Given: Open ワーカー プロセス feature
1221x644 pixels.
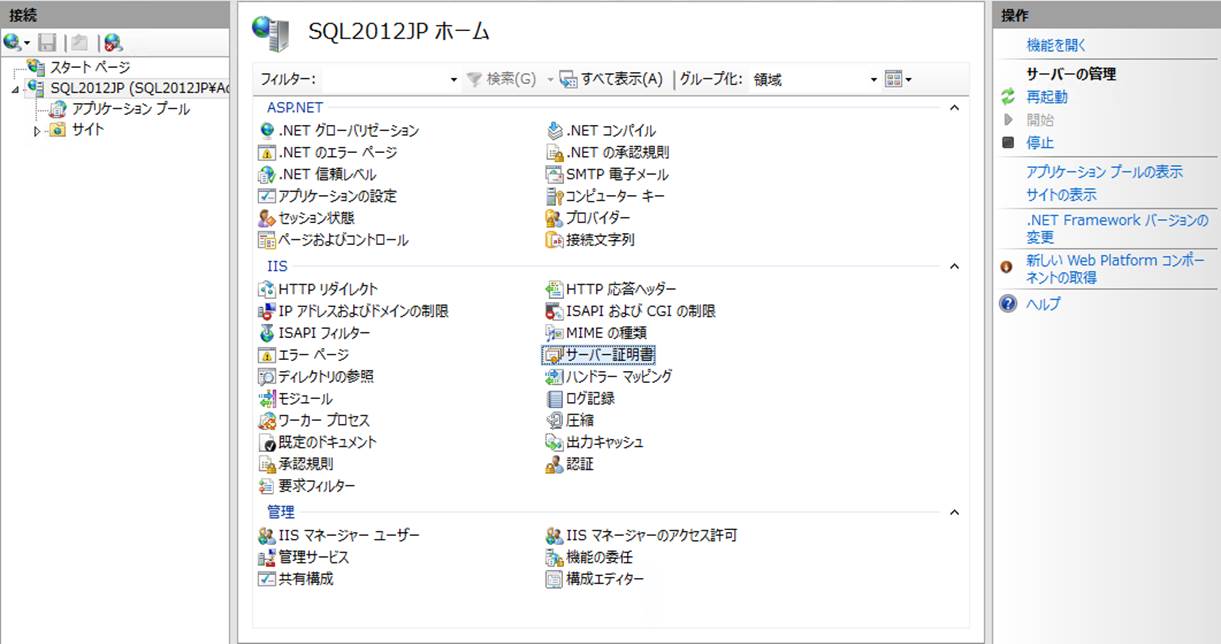Looking at the screenshot, I should click(315, 421).
